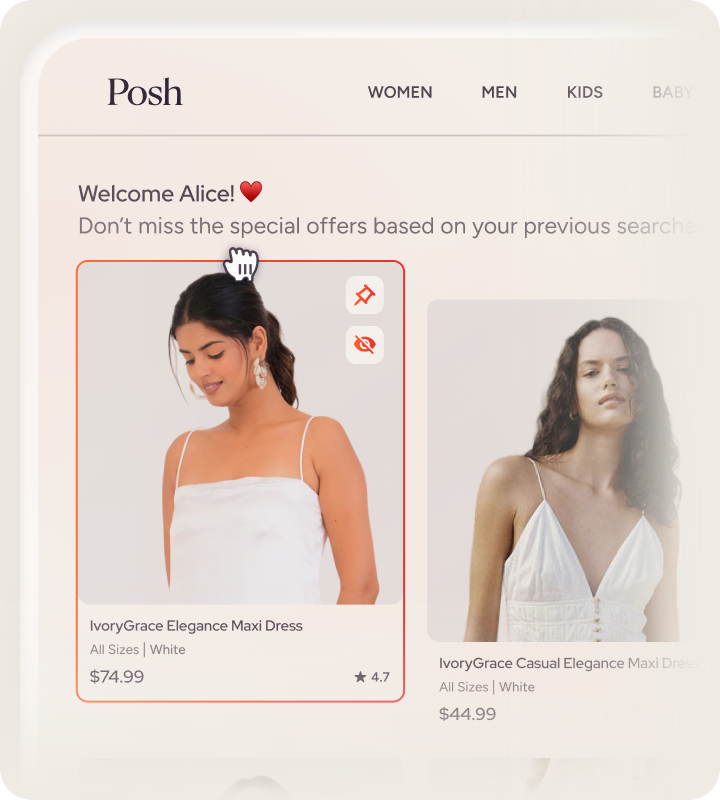Pin the IvoryGrace Elegance Maxi Dress card

(364, 295)
